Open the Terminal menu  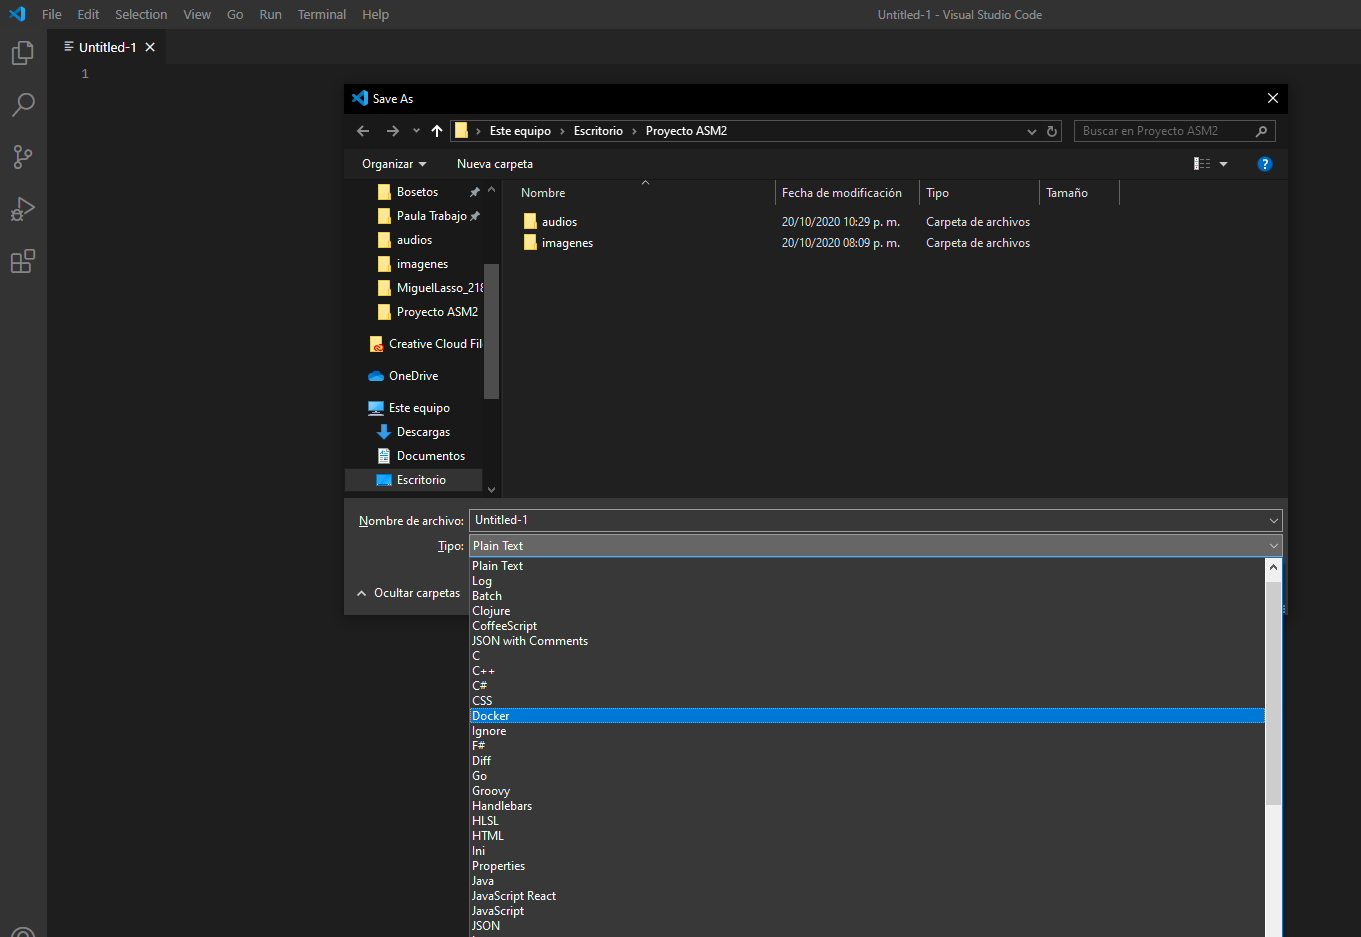click(321, 15)
